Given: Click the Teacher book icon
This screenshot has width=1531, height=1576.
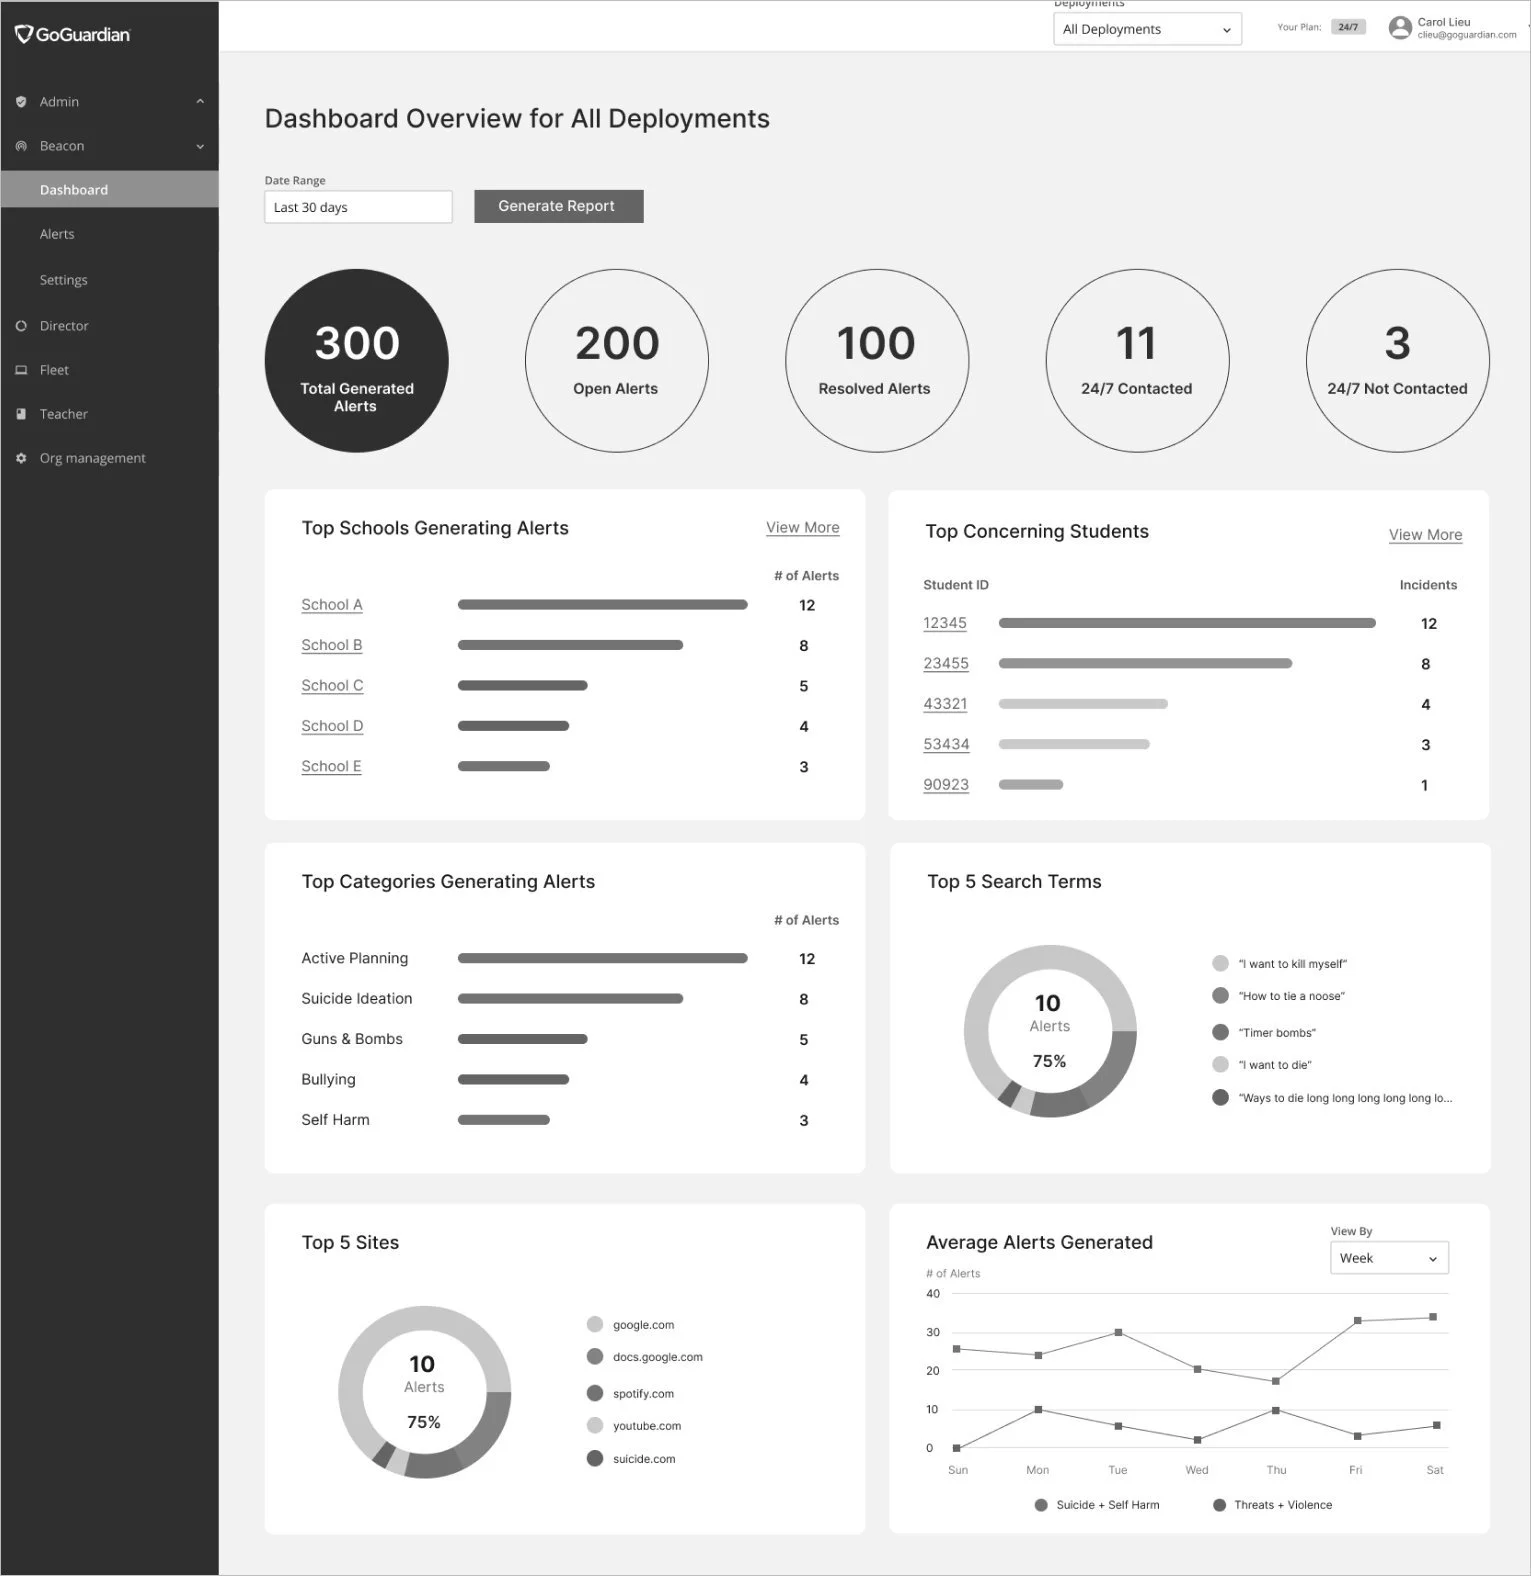Looking at the screenshot, I should tap(21, 414).
